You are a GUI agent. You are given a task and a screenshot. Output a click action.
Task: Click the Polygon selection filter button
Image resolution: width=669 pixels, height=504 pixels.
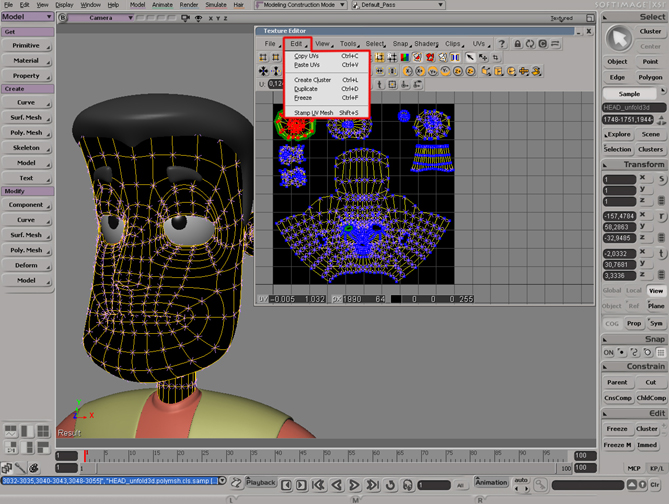[x=651, y=76]
